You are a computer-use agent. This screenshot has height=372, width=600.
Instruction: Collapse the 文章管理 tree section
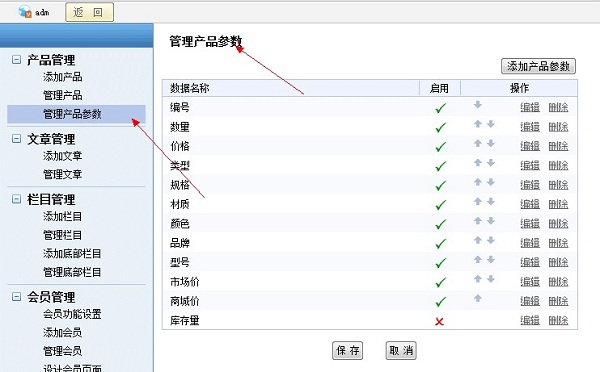tap(16, 139)
